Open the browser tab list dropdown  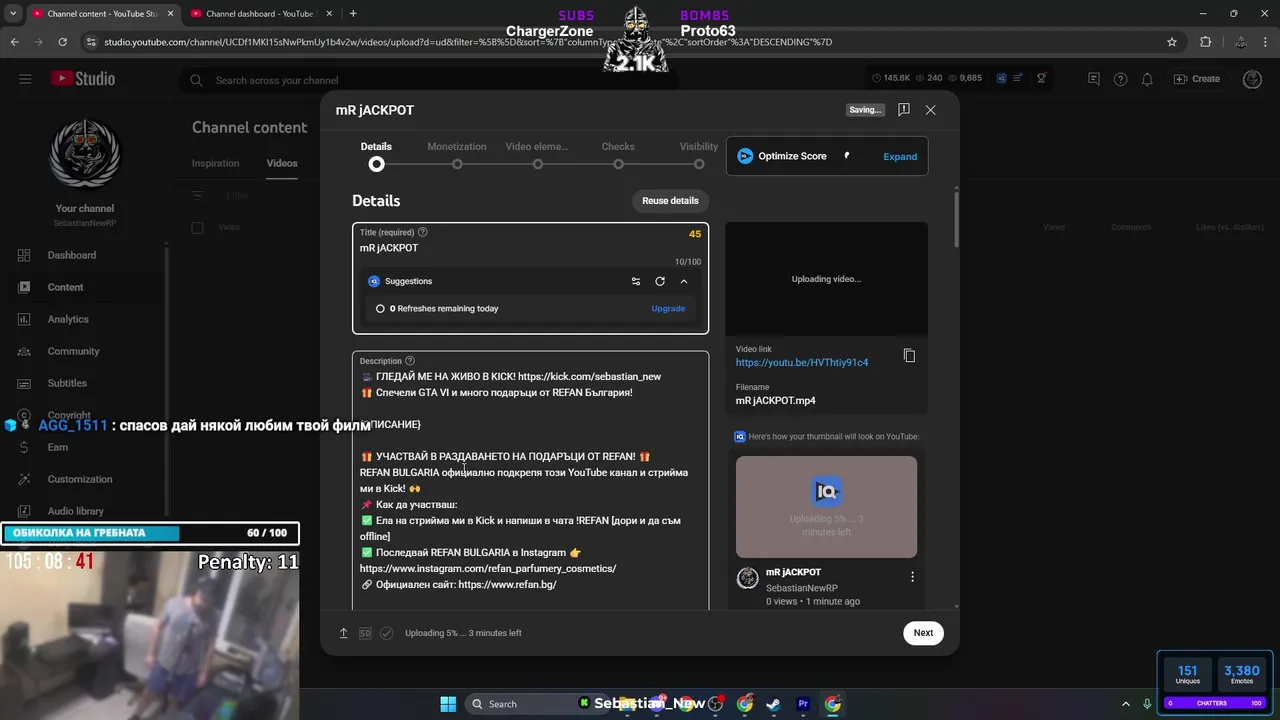click(x=13, y=13)
